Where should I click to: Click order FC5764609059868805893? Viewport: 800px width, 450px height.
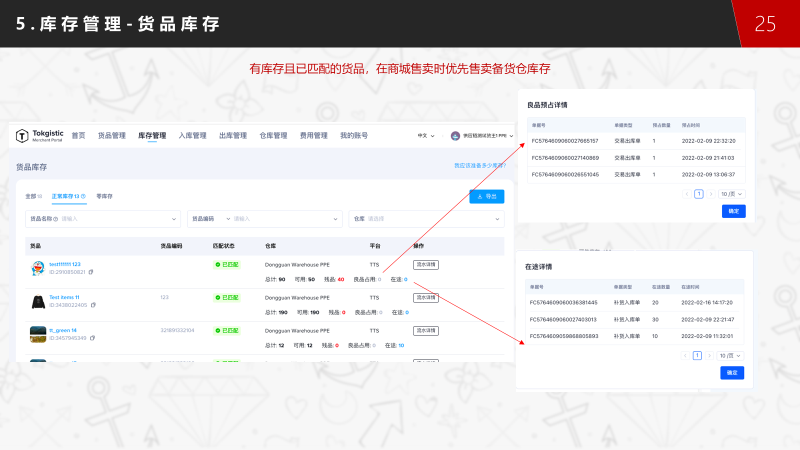564,336
